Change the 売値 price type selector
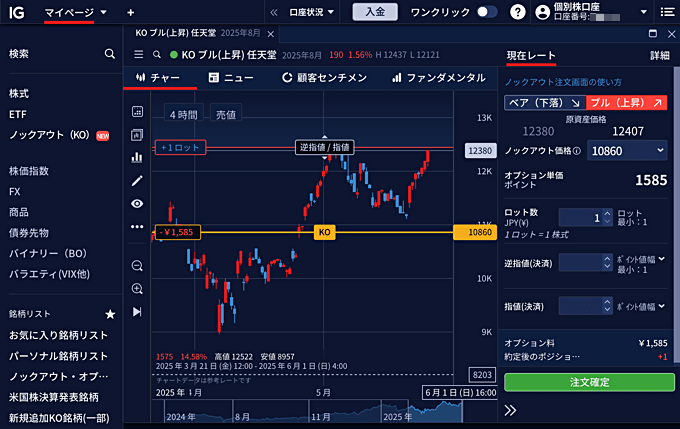 point(226,115)
